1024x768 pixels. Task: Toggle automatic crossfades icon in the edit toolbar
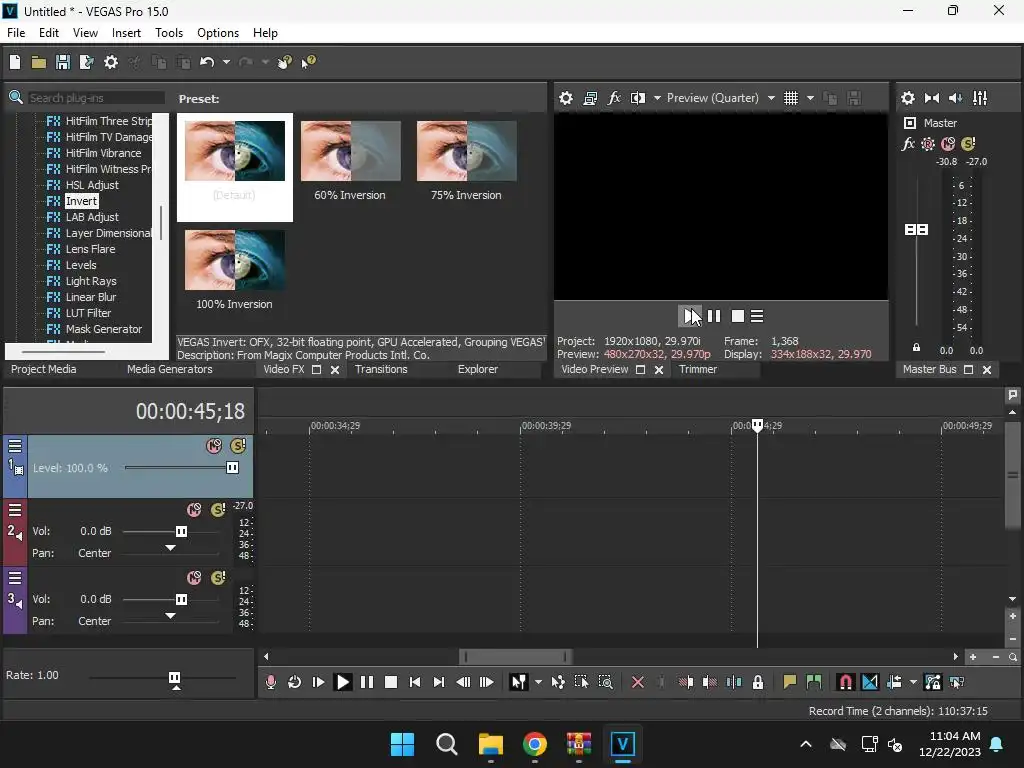tap(869, 682)
